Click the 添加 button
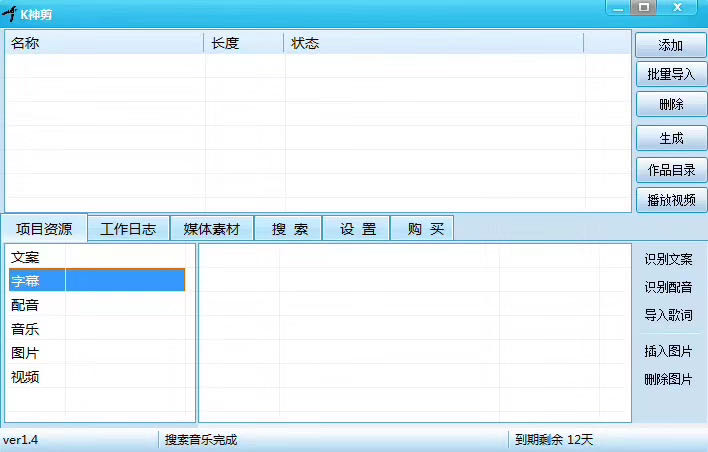Screen dimensions: 708x452 click(x=671, y=45)
